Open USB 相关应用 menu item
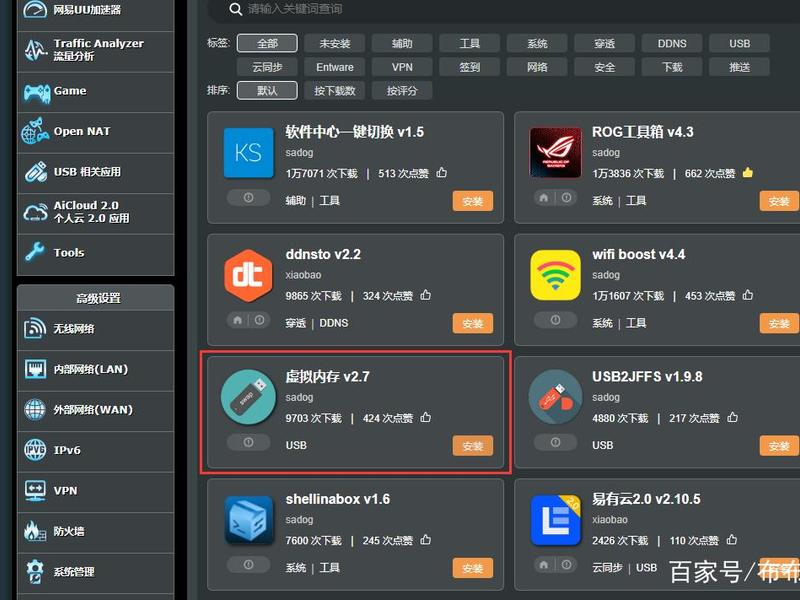The image size is (800, 600). tap(95, 172)
